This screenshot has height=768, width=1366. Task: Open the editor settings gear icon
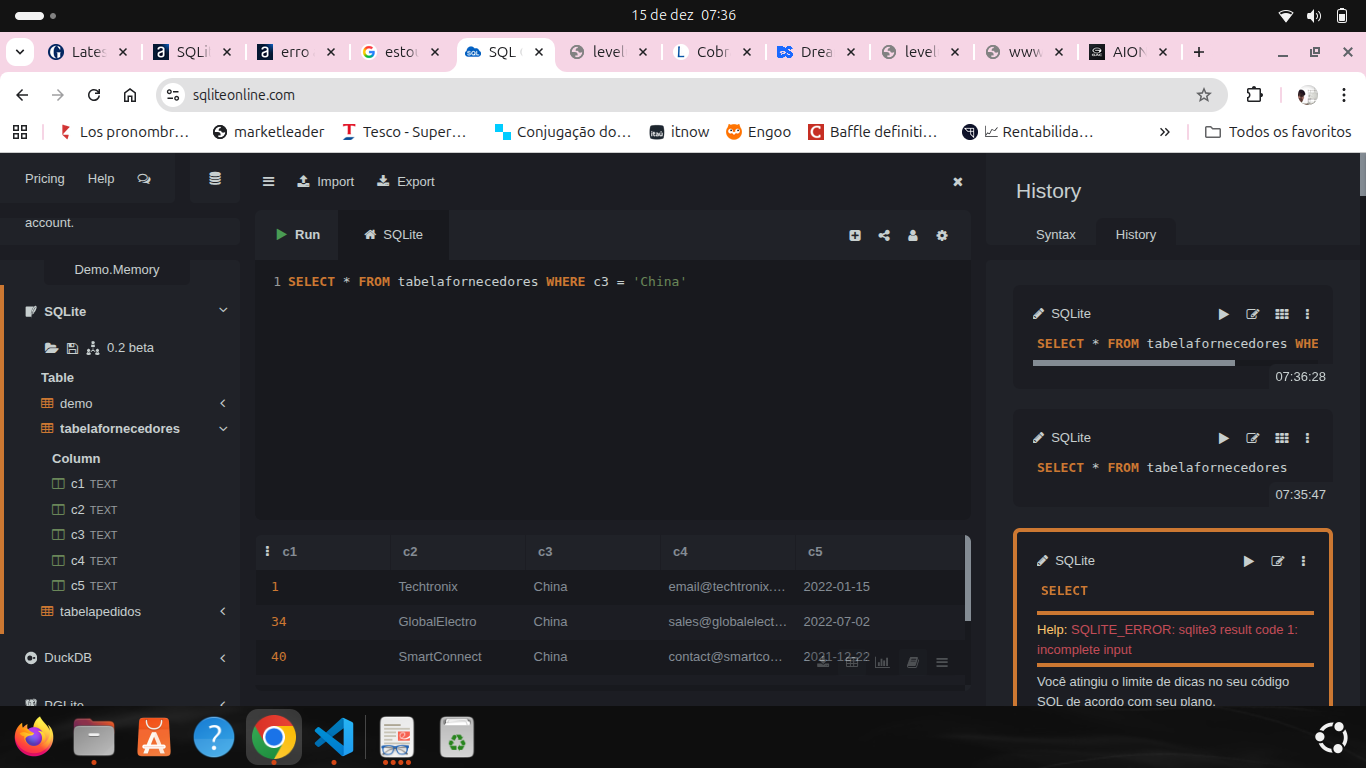click(942, 236)
